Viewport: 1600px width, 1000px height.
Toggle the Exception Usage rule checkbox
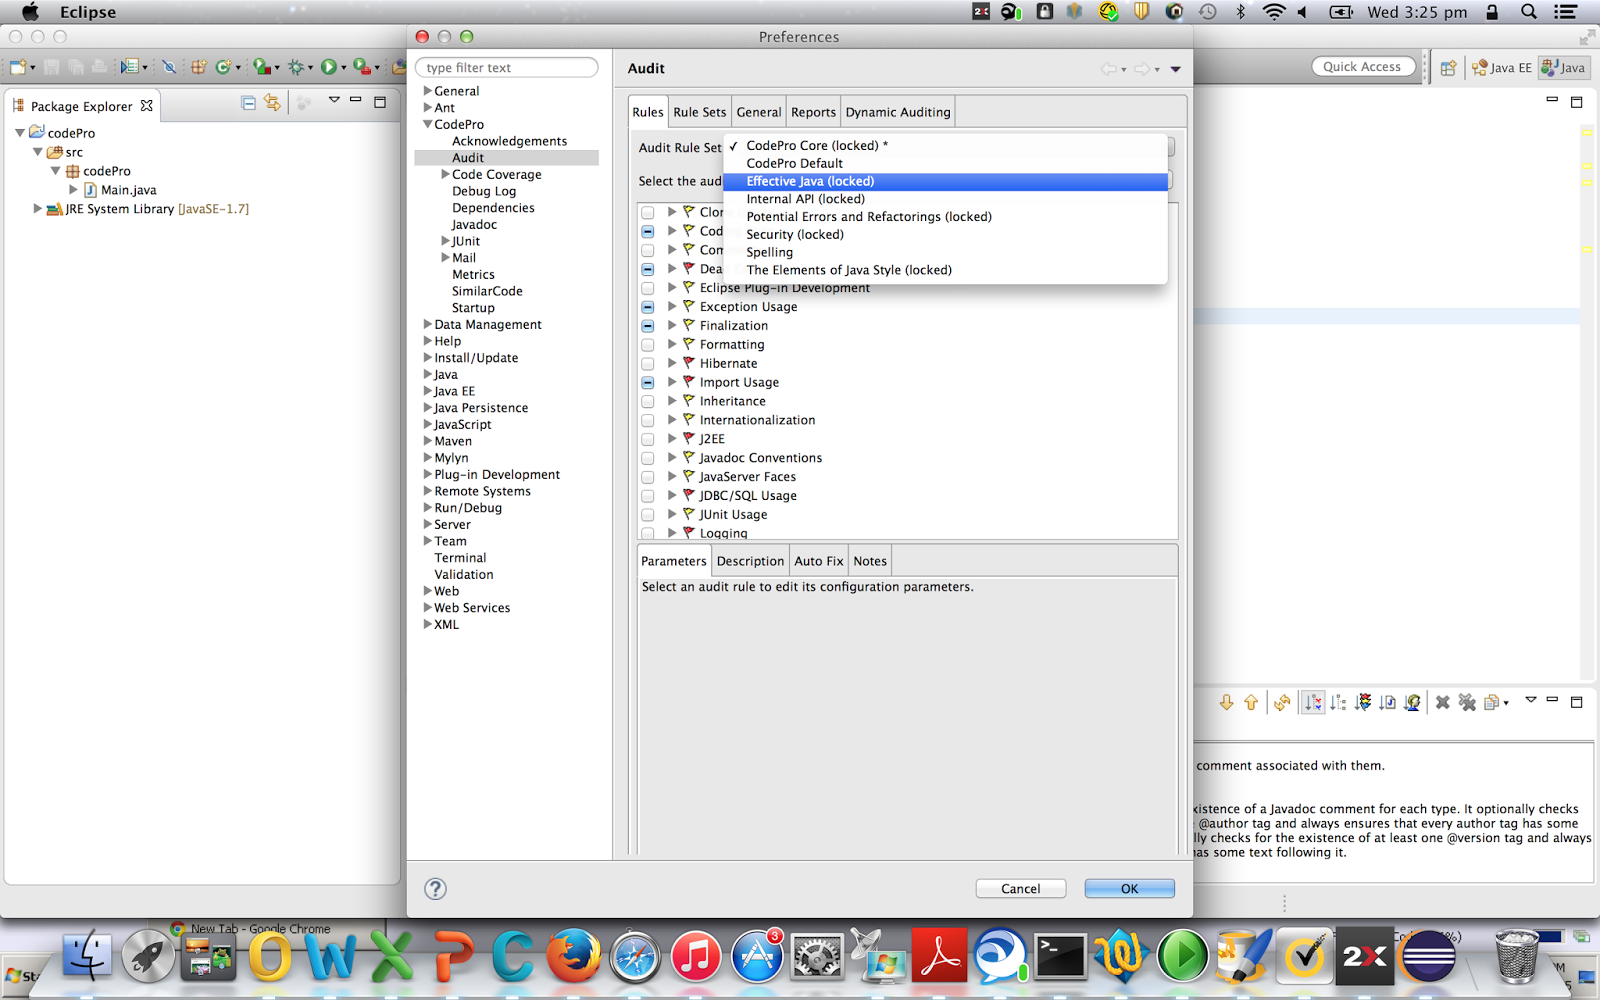click(x=648, y=307)
